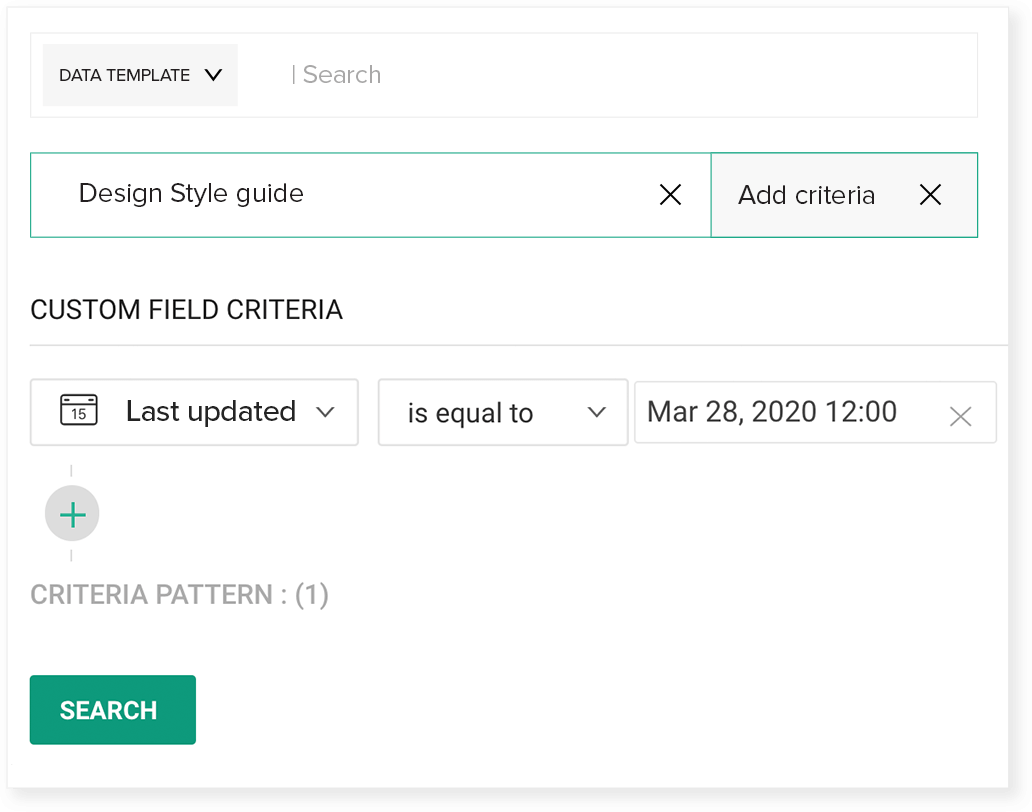Select the Design Style guide entry text
1032x812 pixels.
coord(191,193)
